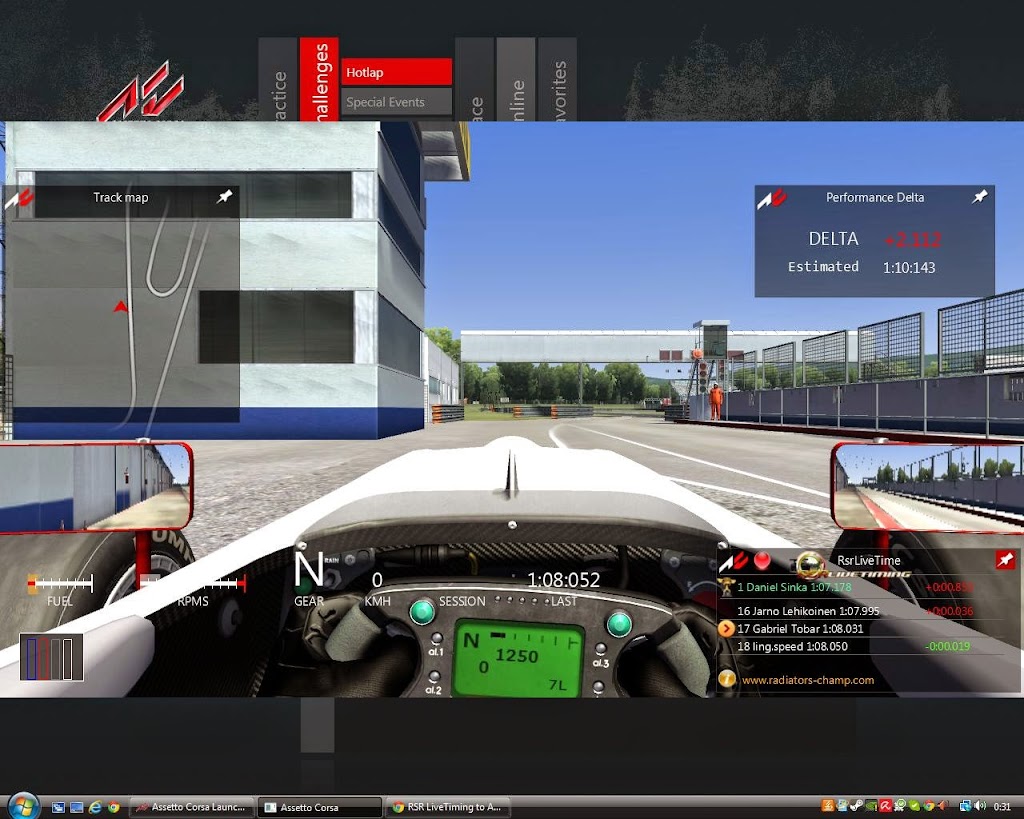Click the Assetto Corsa logo on Performance Delta
Viewport: 1024px width, 819px height.
point(772,199)
